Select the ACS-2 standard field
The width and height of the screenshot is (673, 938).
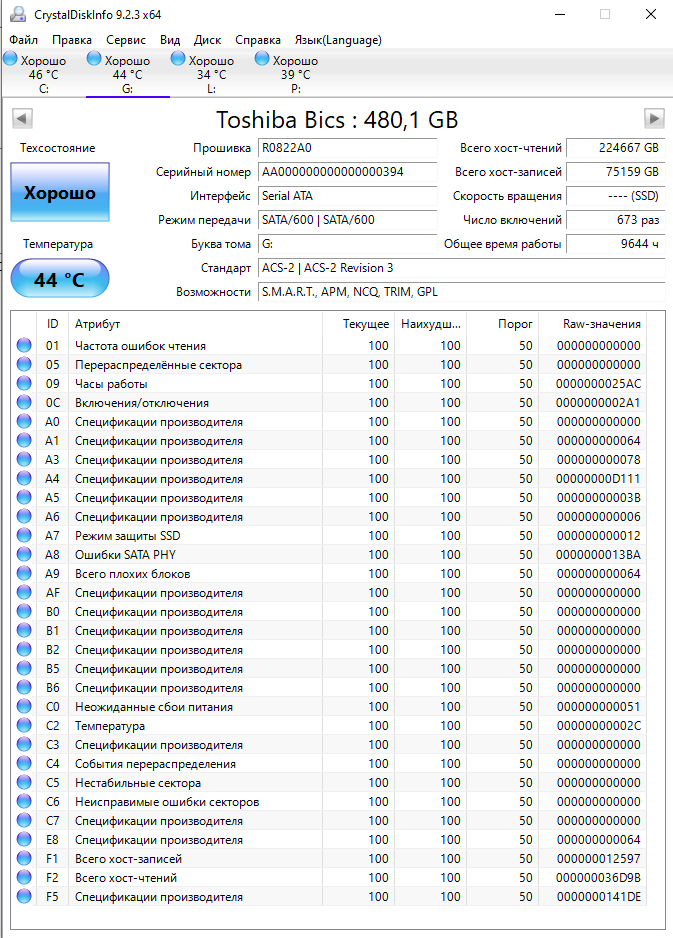pos(461,268)
